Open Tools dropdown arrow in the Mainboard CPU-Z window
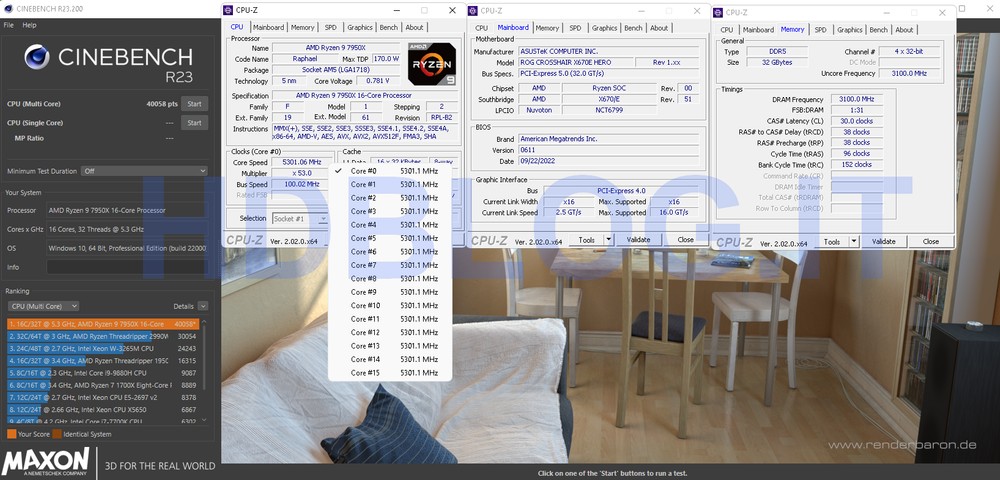 [608, 240]
